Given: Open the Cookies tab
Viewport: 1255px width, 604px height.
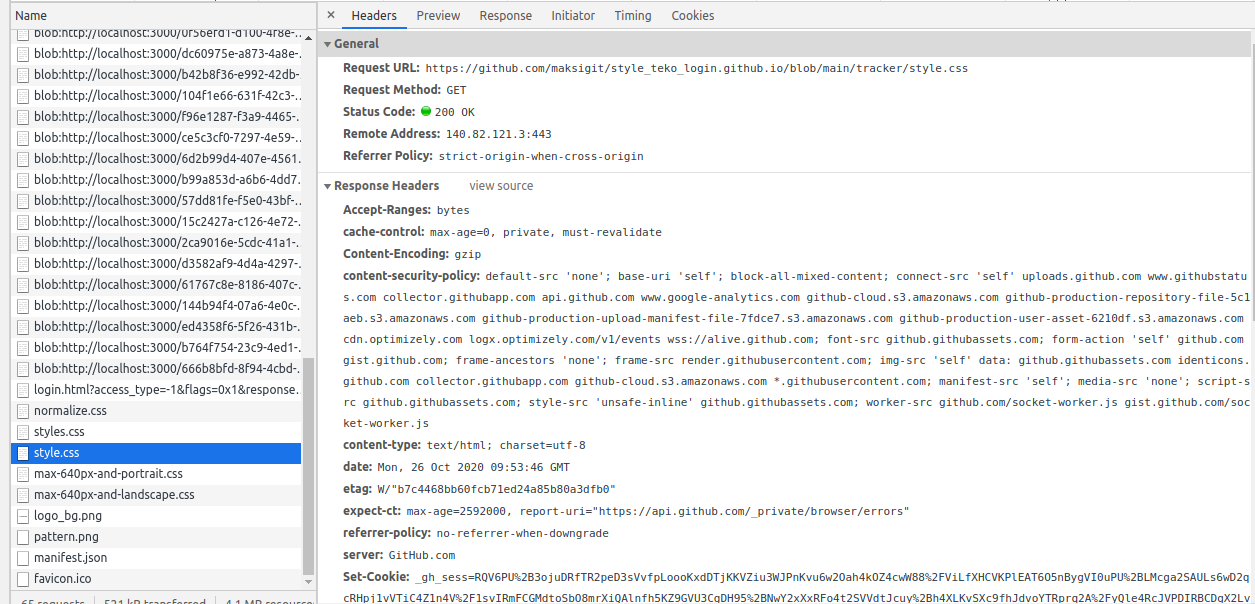Looking at the screenshot, I should [693, 15].
